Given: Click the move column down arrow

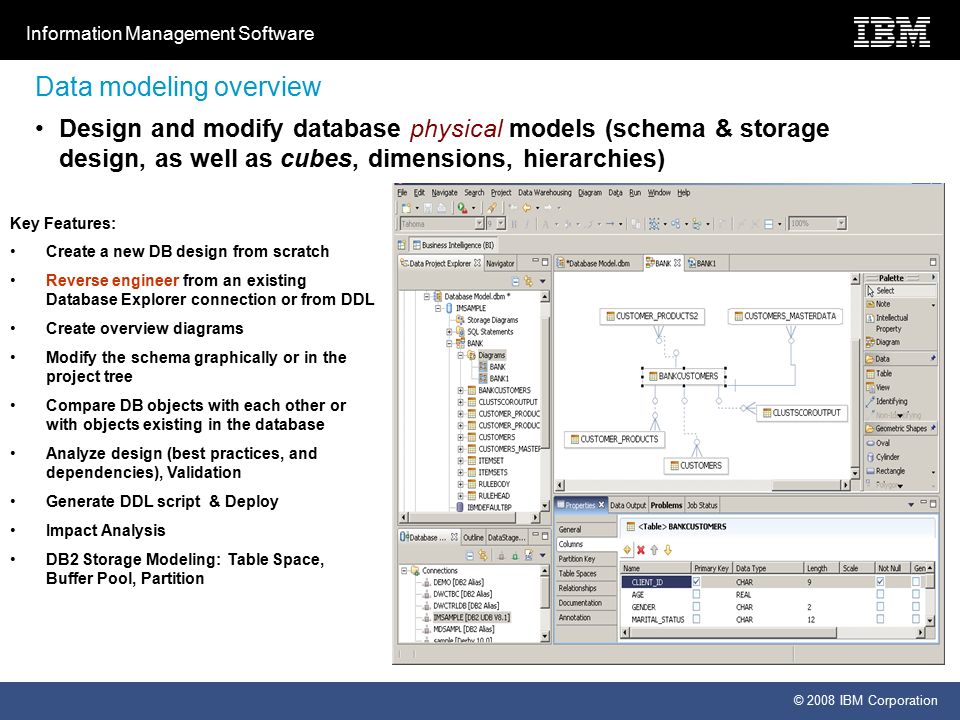Looking at the screenshot, I should pyautogui.click(x=668, y=550).
